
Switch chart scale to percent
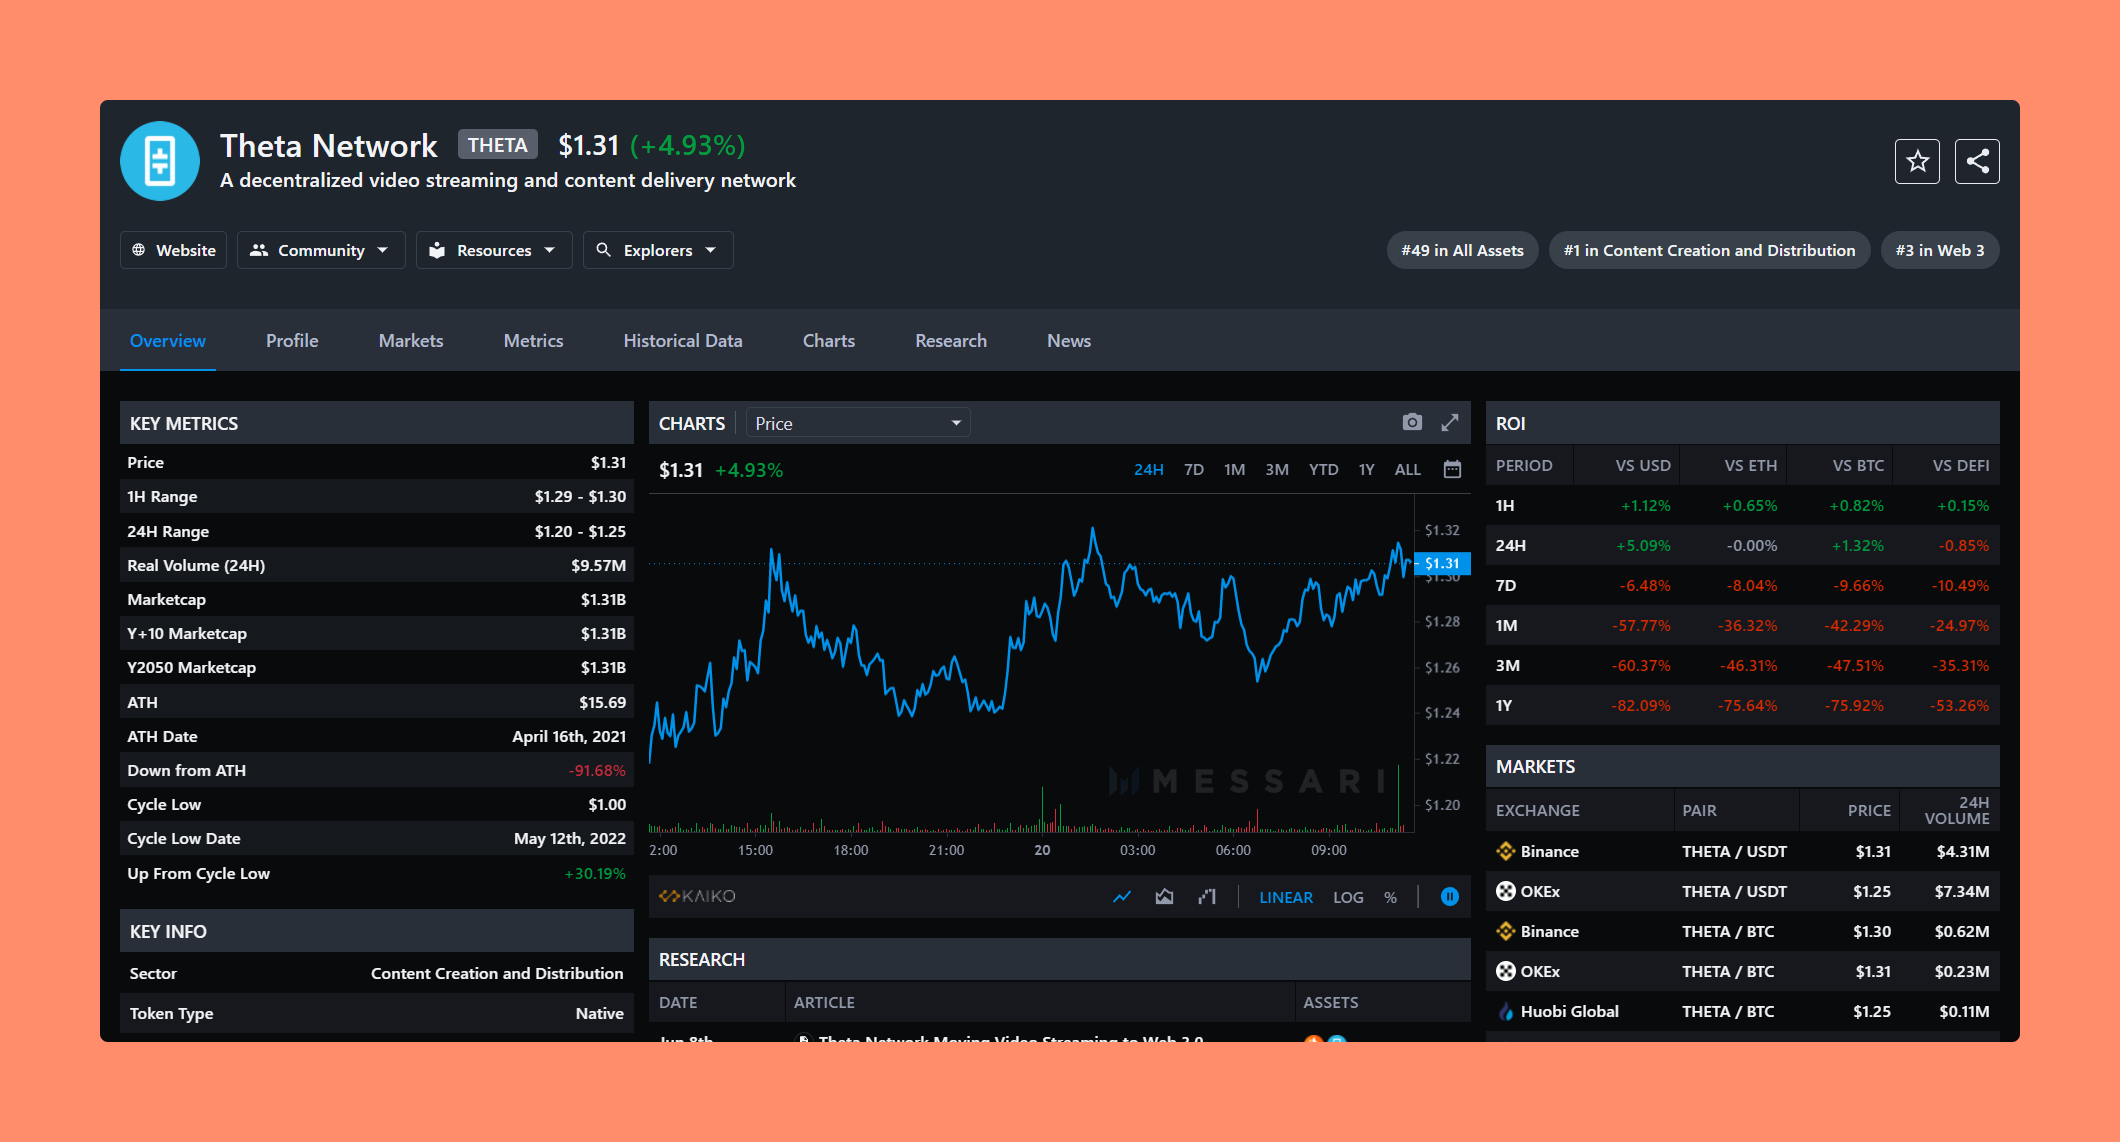pos(1390,897)
